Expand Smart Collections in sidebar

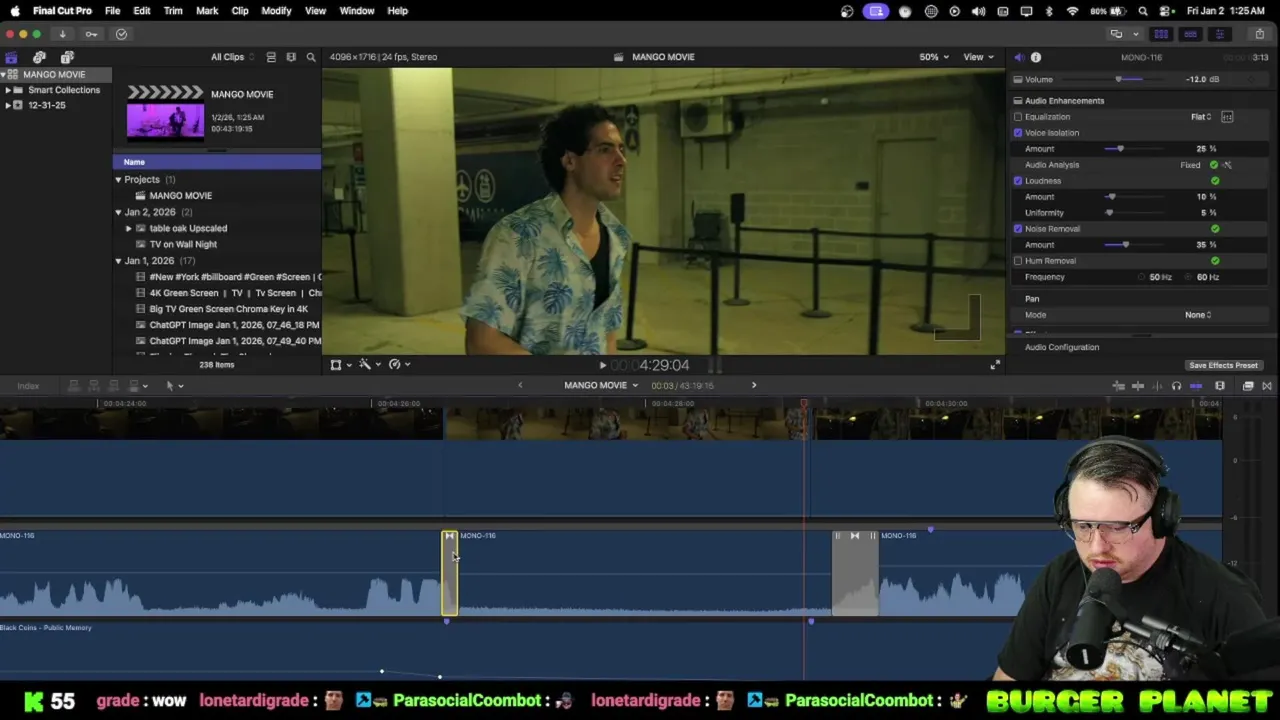[8, 90]
